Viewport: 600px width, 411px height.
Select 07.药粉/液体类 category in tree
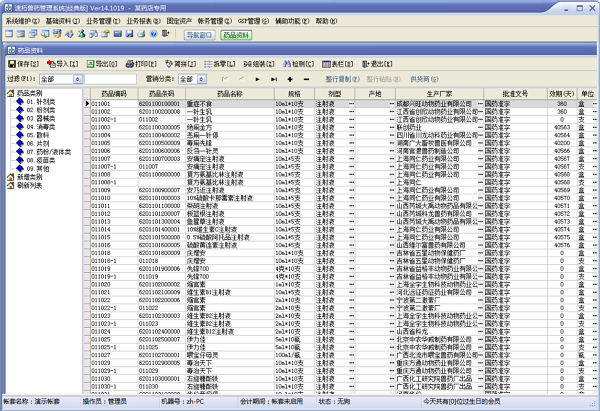pyautogui.click(x=44, y=152)
